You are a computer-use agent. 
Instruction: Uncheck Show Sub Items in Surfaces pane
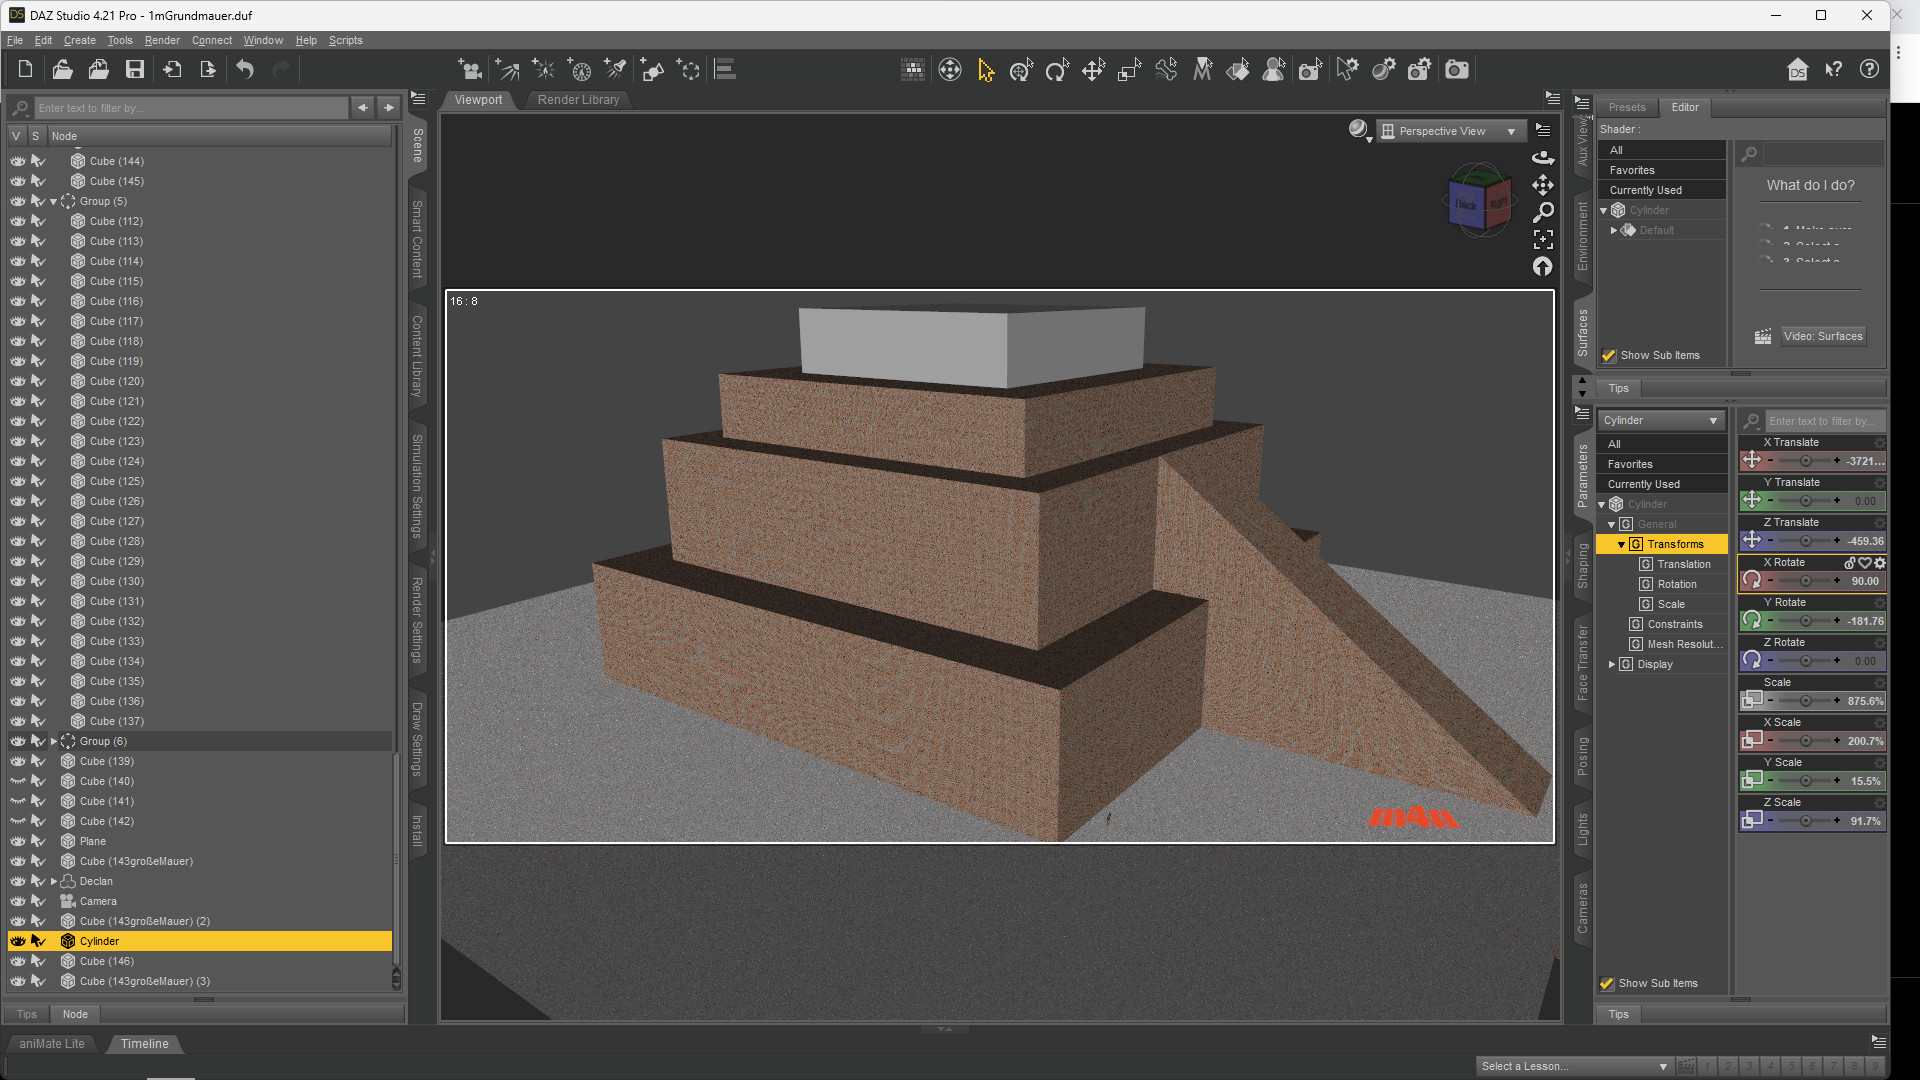click(x=1609, y=356)
